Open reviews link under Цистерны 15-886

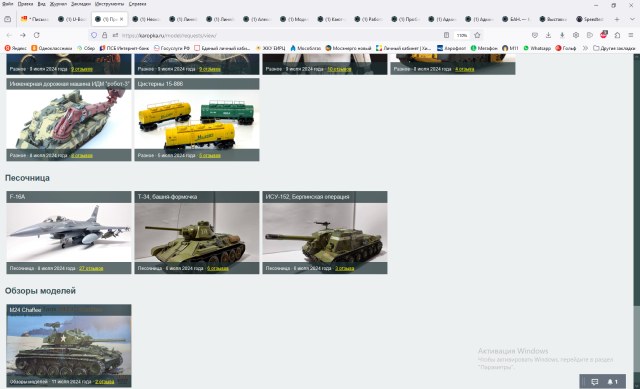click(210, 156)
